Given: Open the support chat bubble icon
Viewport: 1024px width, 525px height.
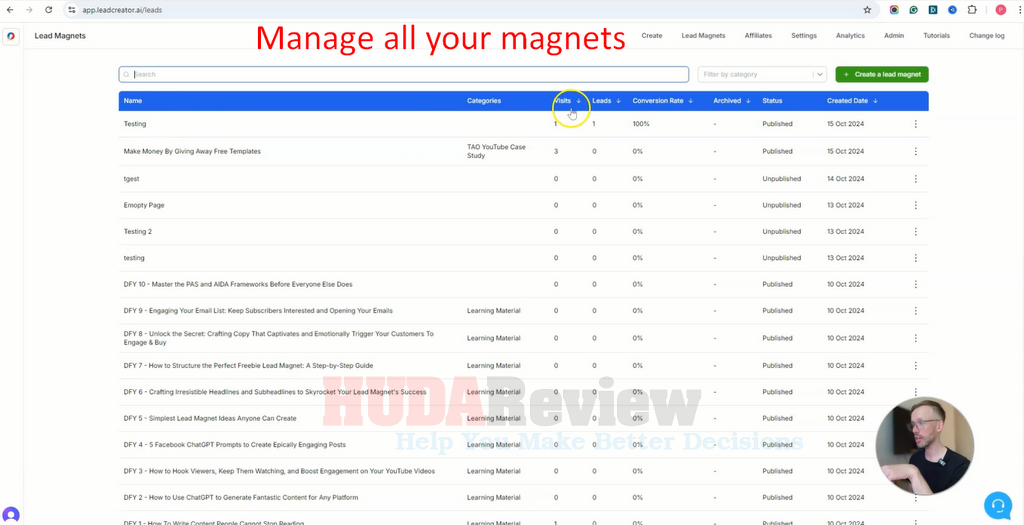Looking at the screenshot, I should pos(997,505).
